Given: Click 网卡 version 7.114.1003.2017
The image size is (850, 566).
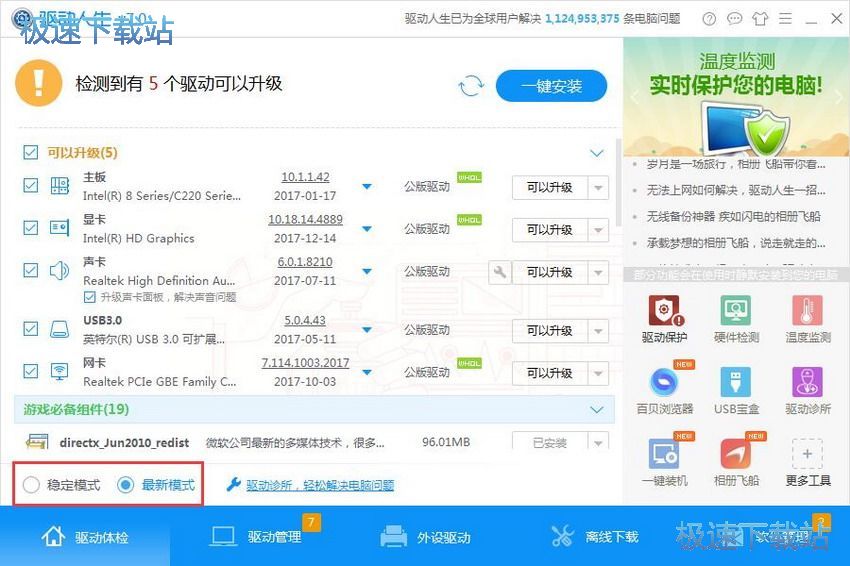Looking at the screenshot, I should pos(305,362).
